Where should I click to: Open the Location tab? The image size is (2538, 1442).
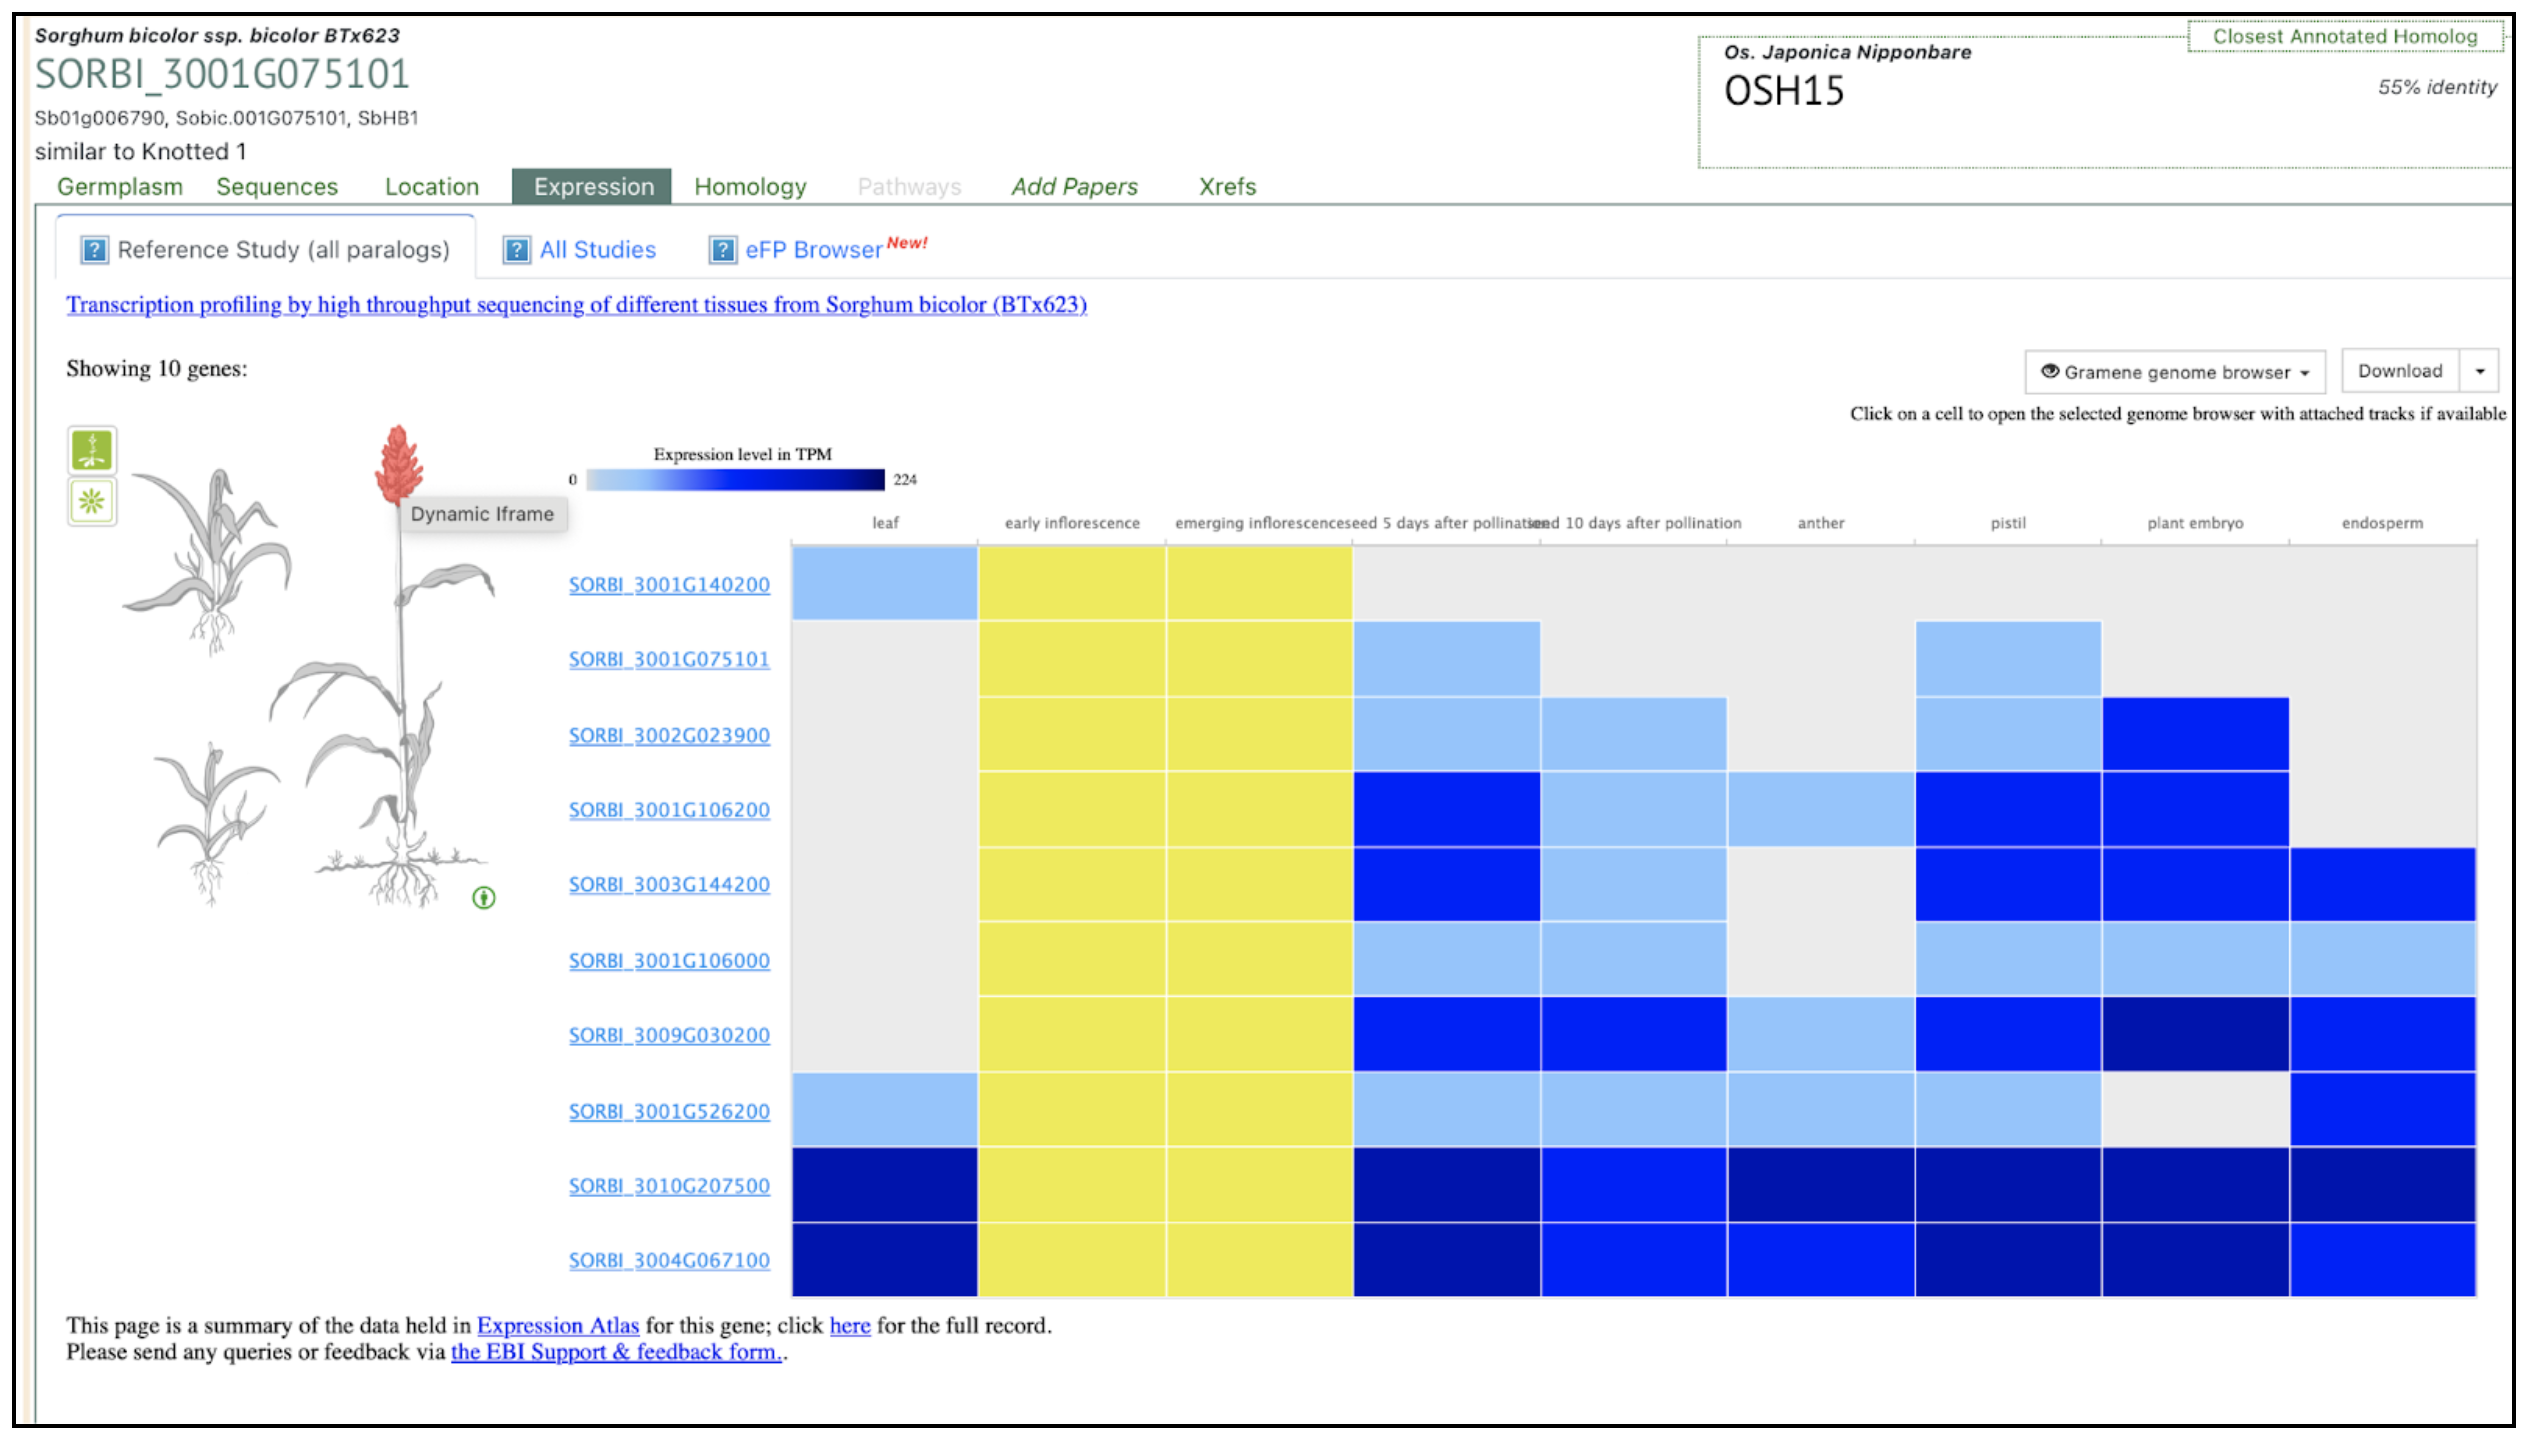tap(432, 187)
